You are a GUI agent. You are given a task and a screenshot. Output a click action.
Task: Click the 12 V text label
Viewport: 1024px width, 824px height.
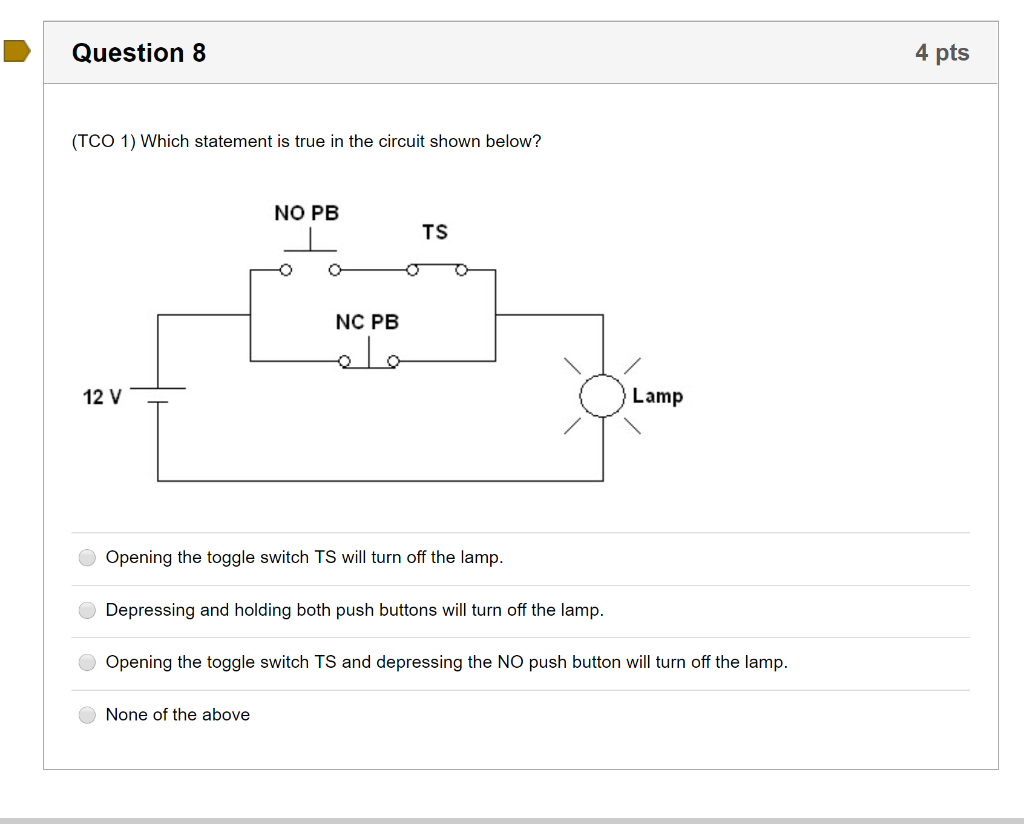coord(102,397)
